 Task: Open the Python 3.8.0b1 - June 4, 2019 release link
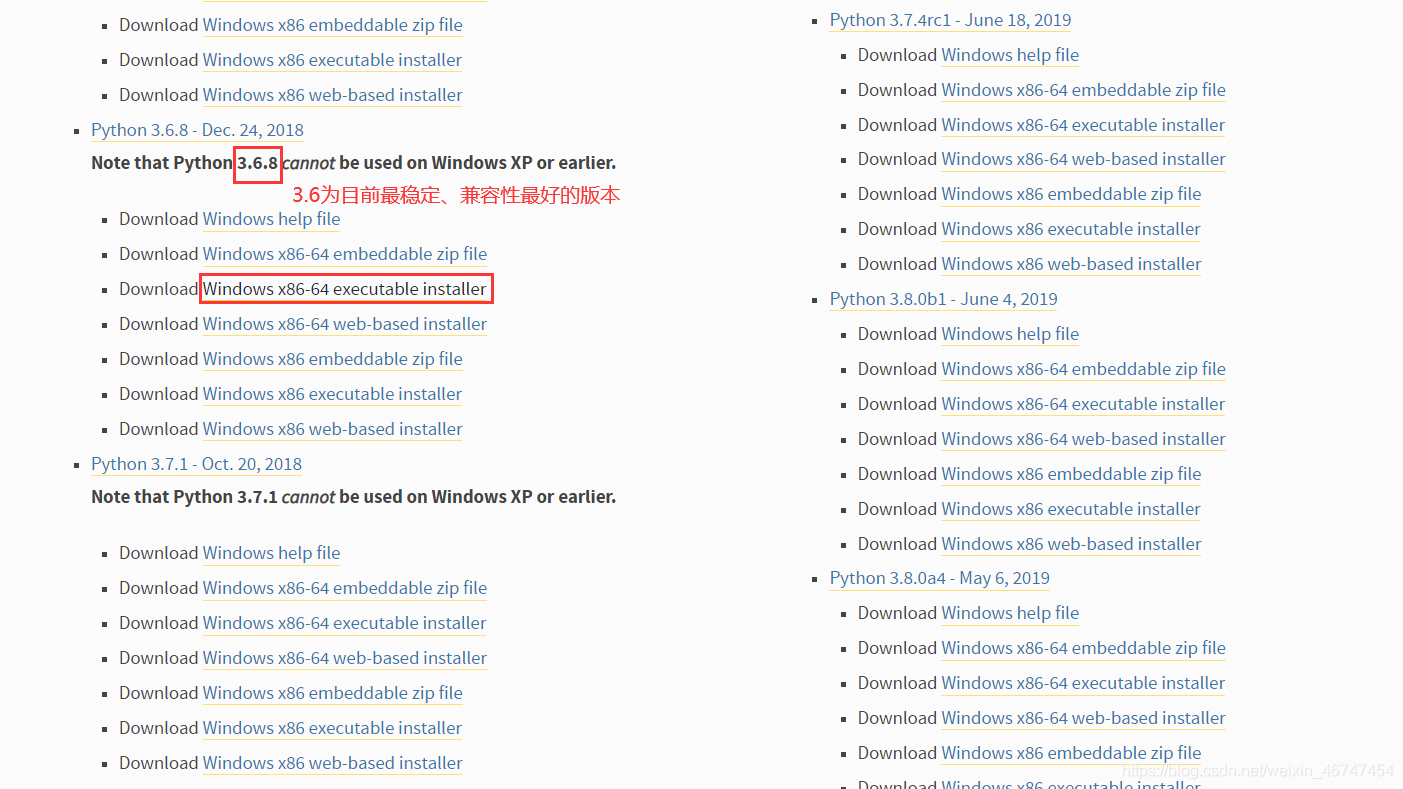pos(944,299)
